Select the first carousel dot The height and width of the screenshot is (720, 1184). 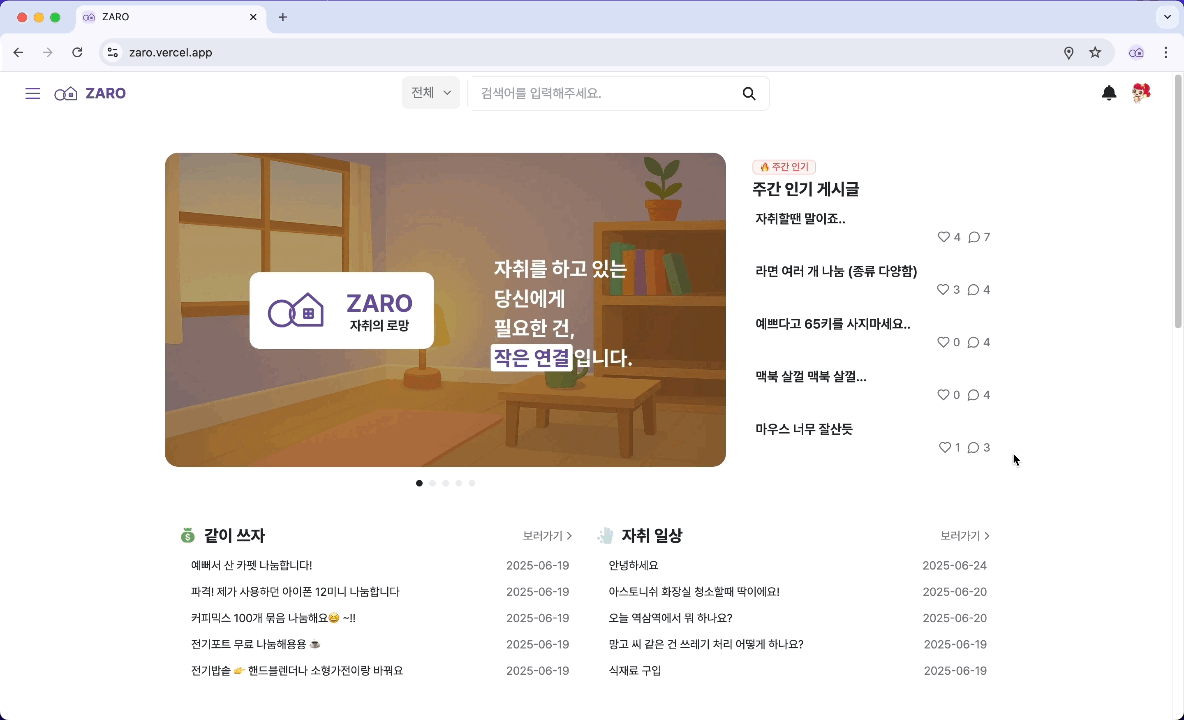click(419, 483)
